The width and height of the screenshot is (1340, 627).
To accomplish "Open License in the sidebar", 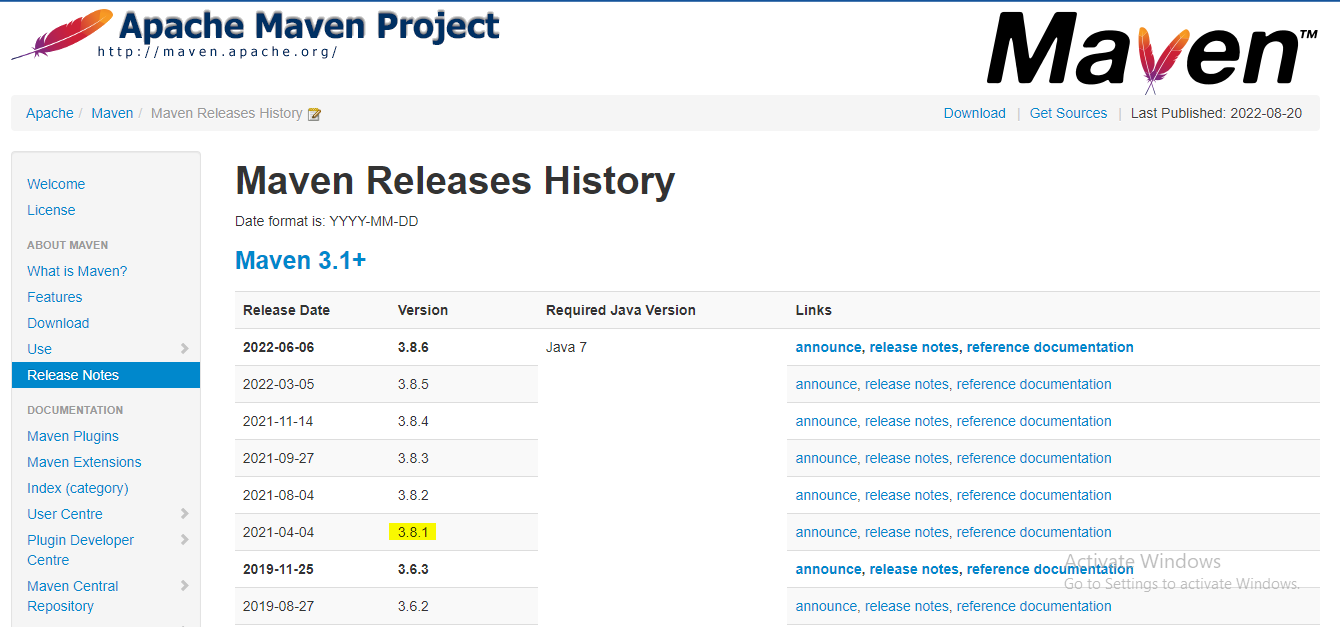I will tap(51, 210).
